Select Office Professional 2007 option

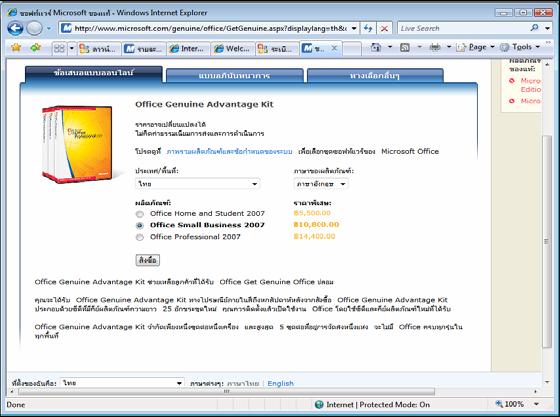tap(140, 237)
